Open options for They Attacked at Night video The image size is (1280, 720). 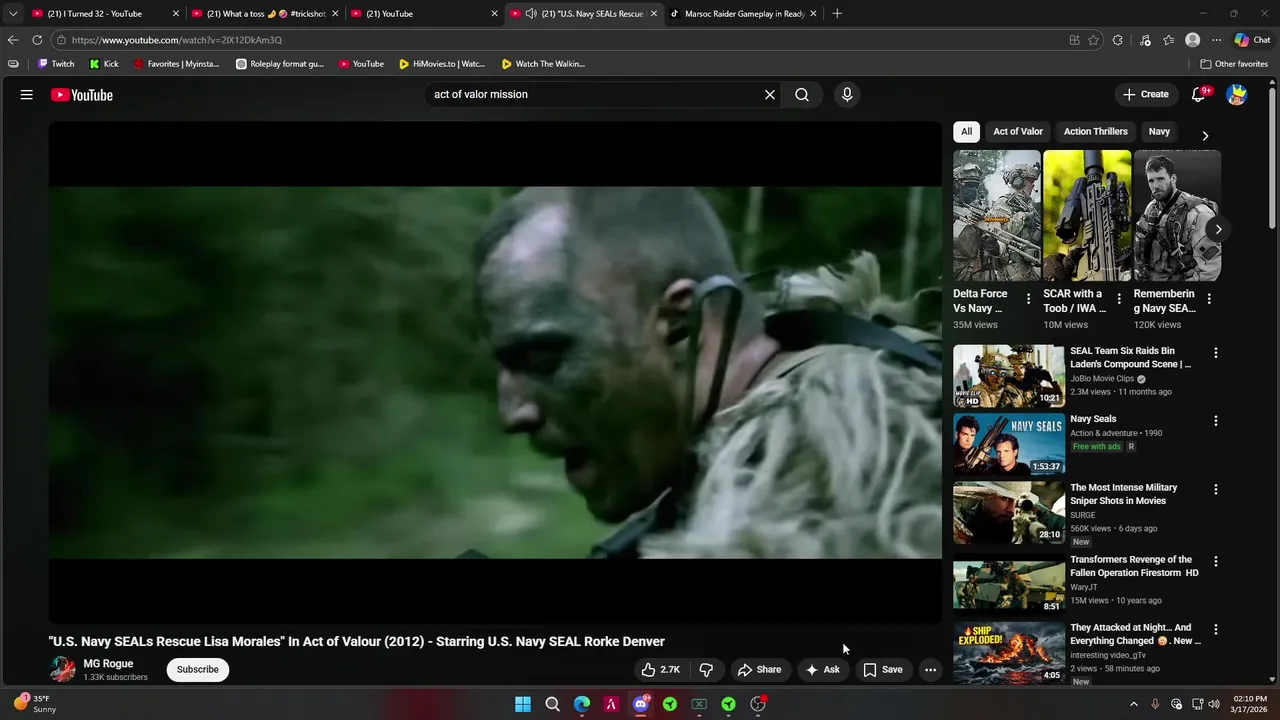point(1216,630)
